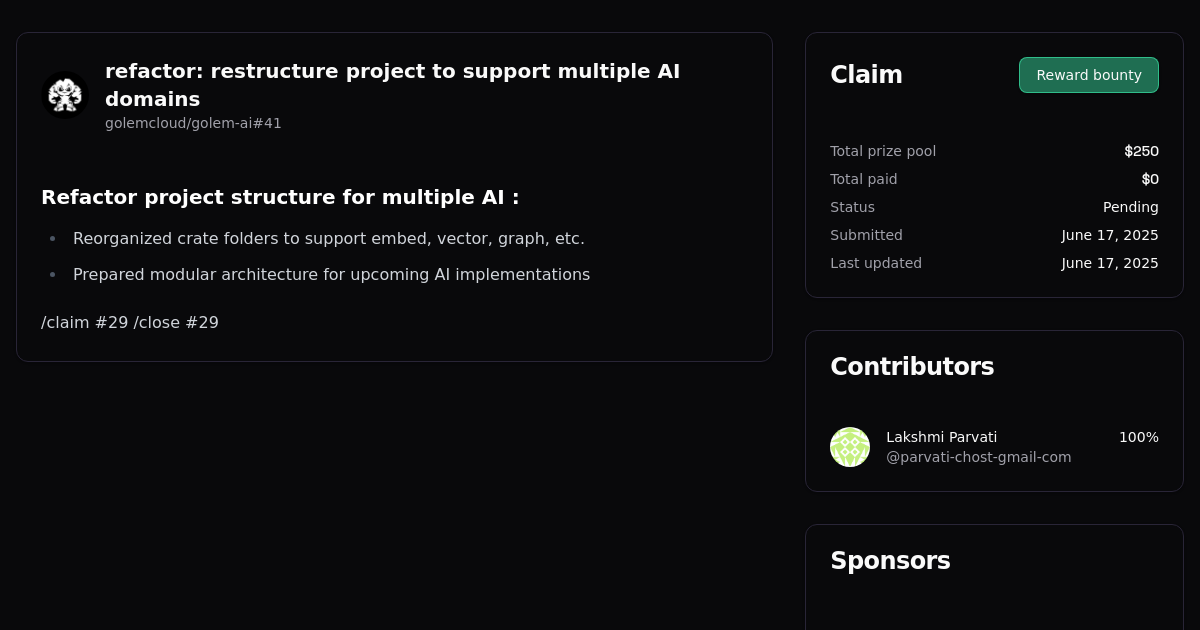
Task: Click the Last updated date value
Action: click(1110, 263)
